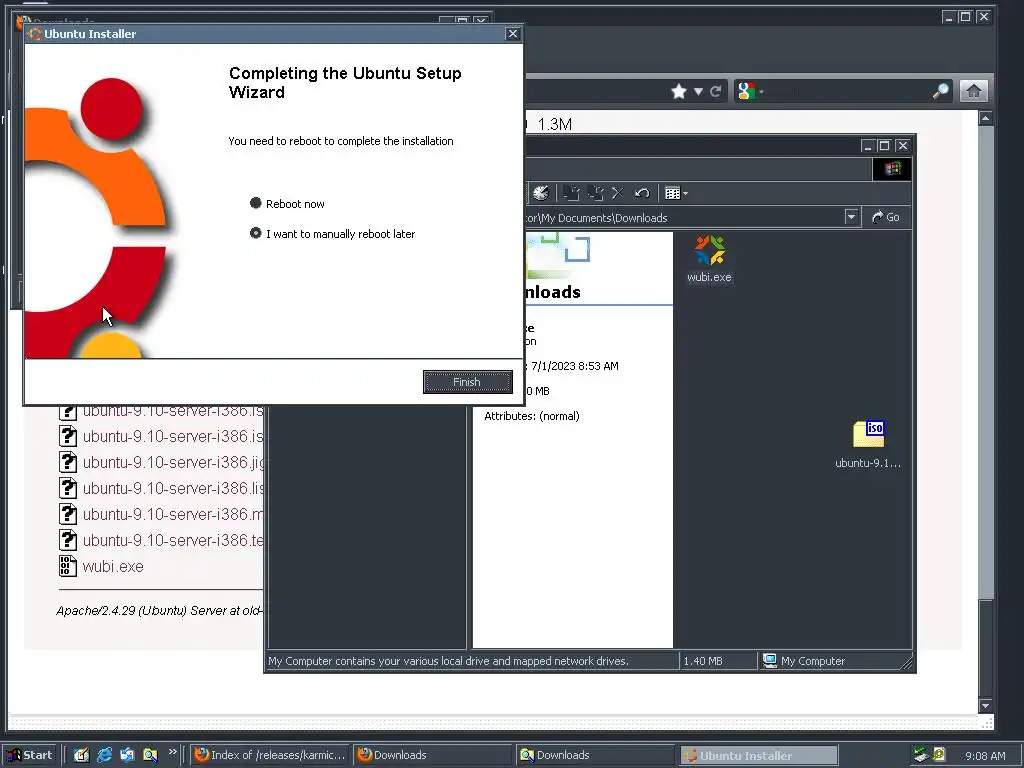This screenshot has width=1024, height=768.
Task: Click the second system tray icon
Action: point(939,755)
